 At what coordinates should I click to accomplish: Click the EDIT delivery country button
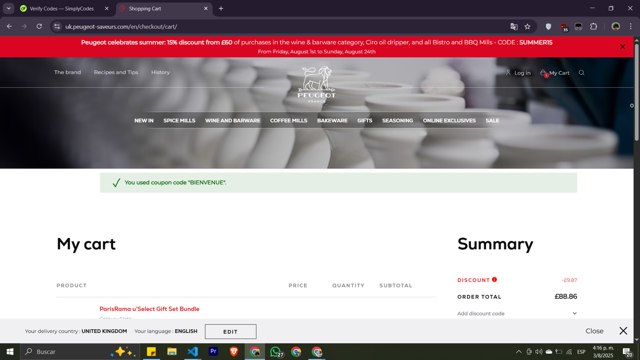click(x=231, y=331)
